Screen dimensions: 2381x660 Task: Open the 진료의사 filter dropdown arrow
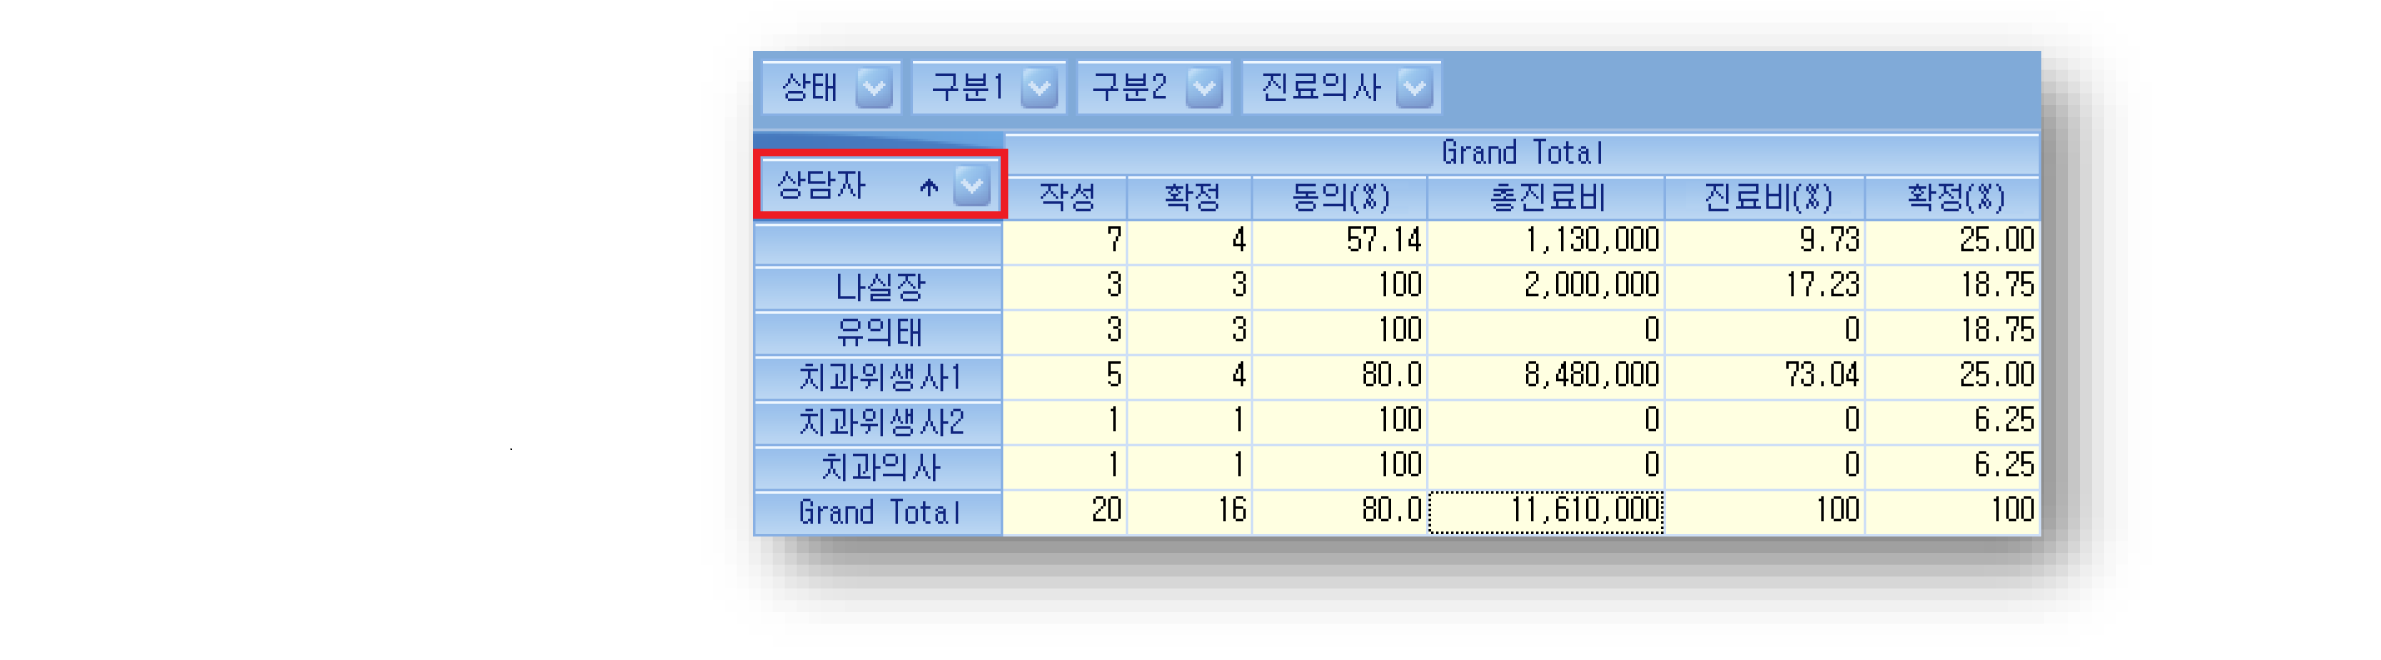(1415, 88)
